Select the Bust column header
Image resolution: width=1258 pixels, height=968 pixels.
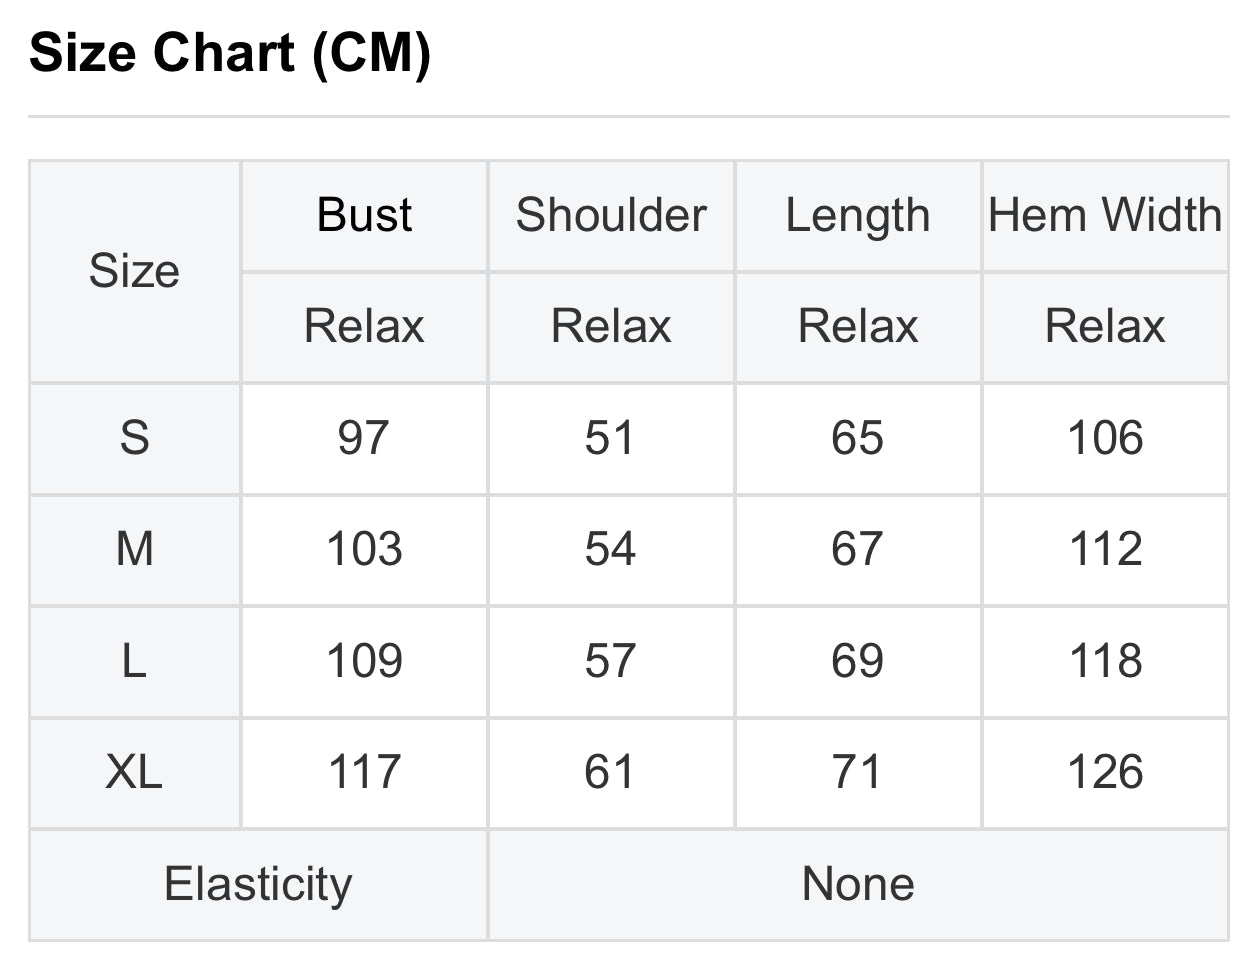(x=364, y=216)
